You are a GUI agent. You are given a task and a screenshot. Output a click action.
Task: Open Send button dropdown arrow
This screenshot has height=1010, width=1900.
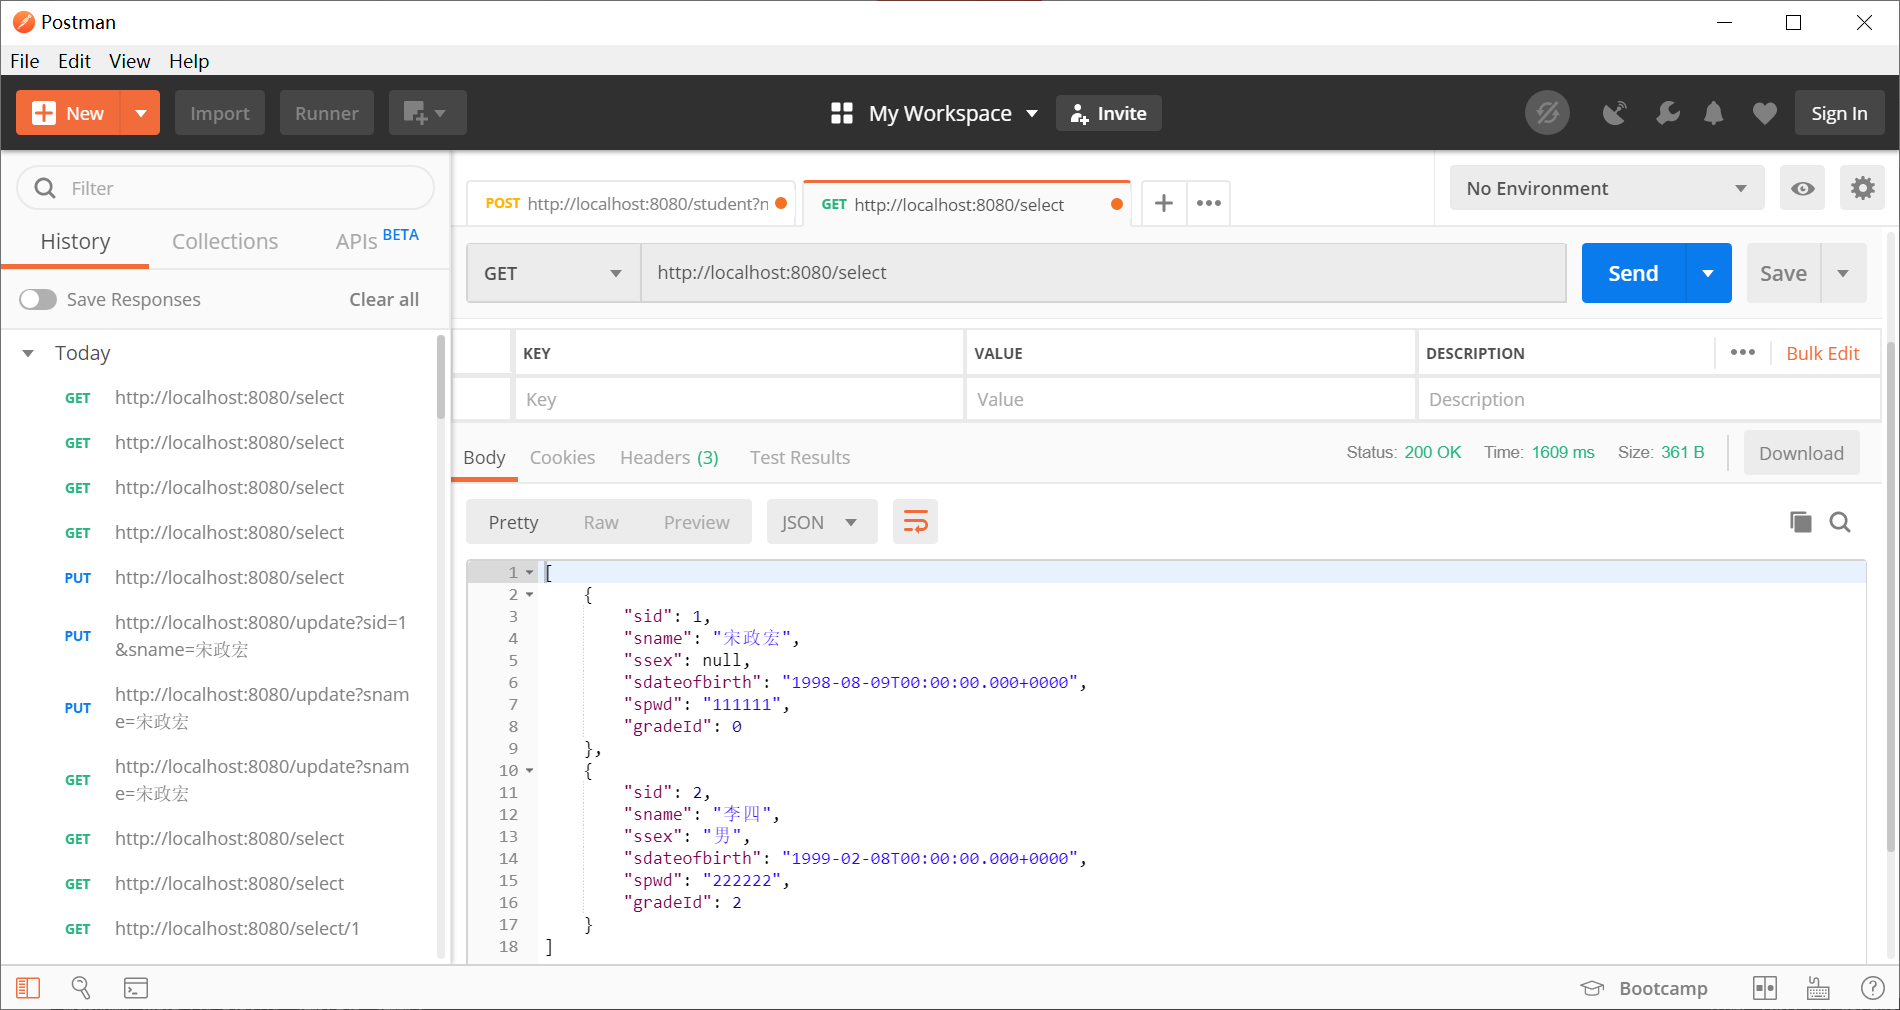click(x=1708, y=273)
